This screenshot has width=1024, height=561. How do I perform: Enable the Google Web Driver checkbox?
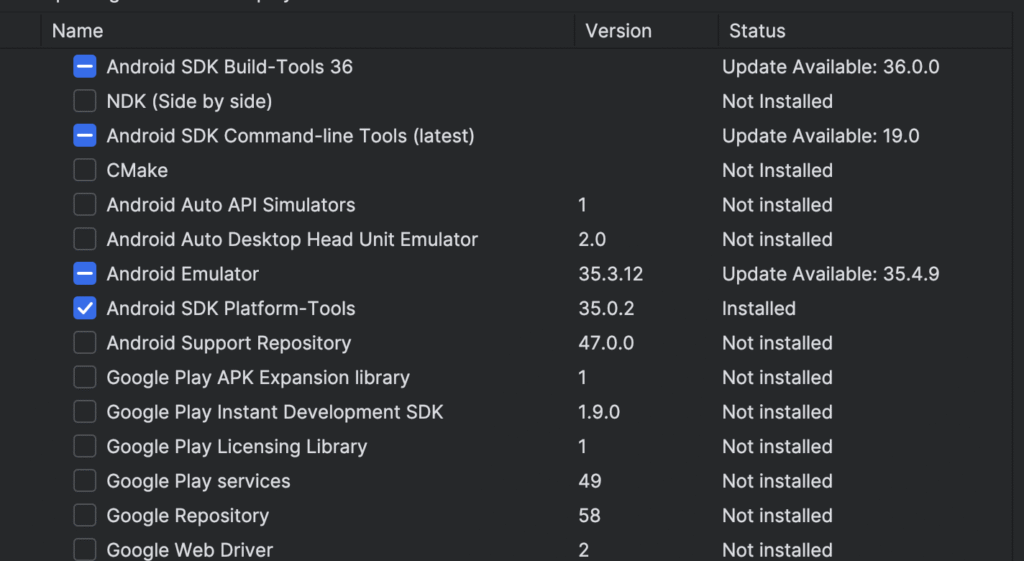[x=85, y=549]
